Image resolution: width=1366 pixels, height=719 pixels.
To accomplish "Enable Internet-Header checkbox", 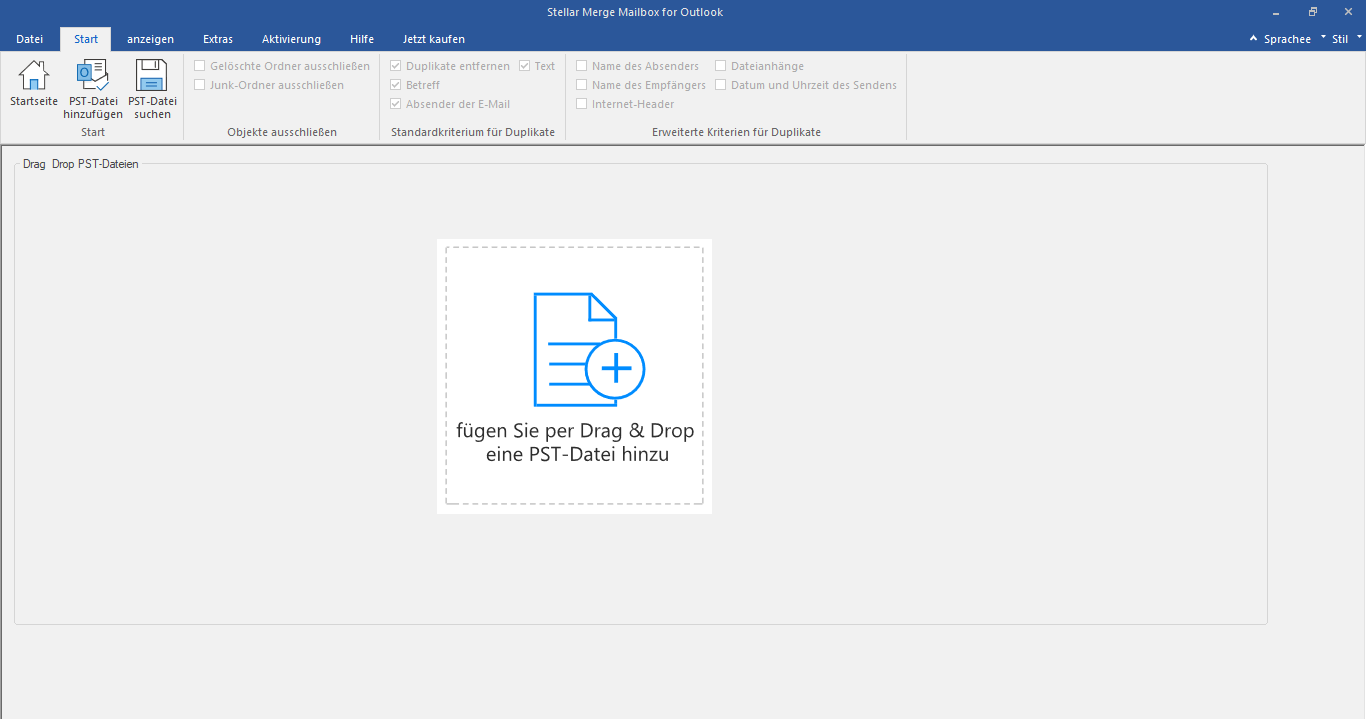I will pyautogui.click(x=582, y=104).
